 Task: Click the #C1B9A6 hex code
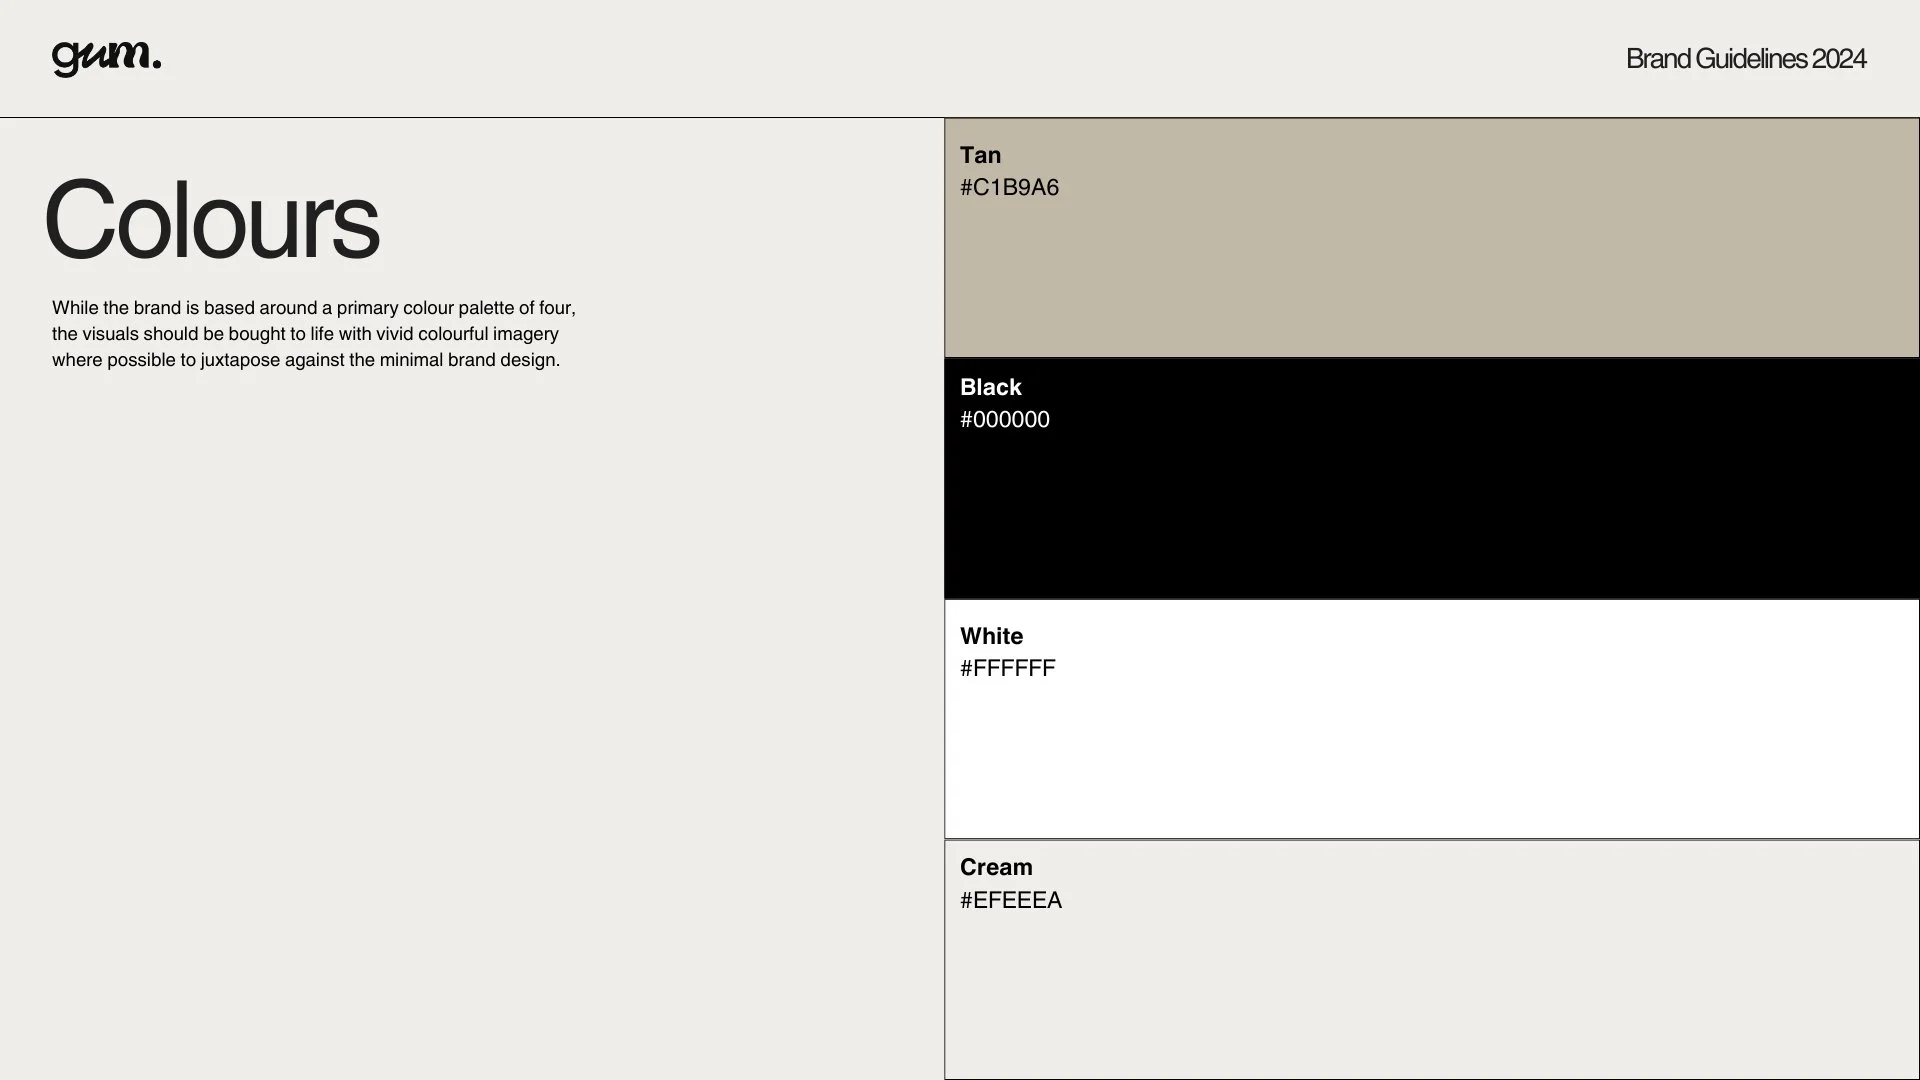pyautogui.click(x=1009, y=188)
